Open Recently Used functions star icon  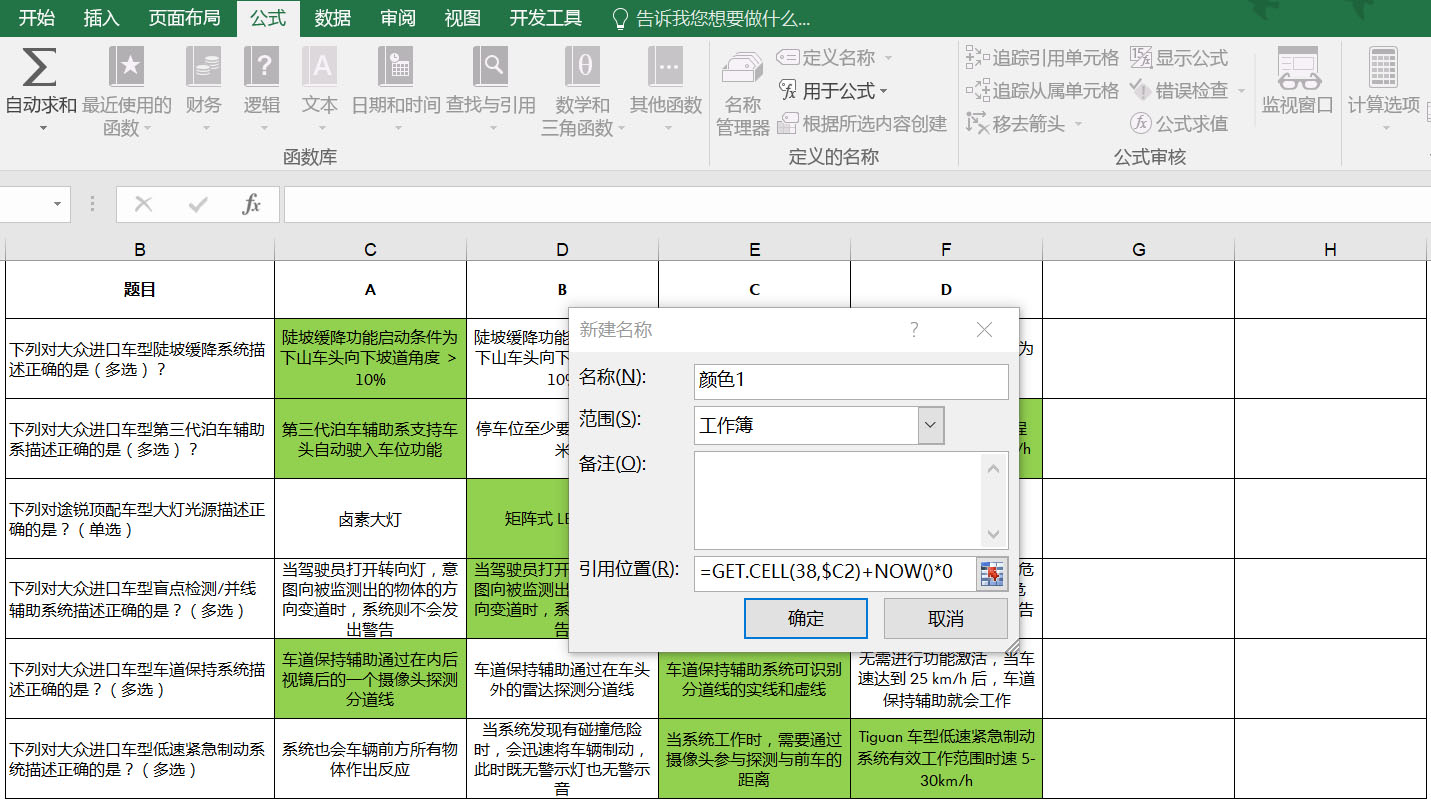[127, 67]
